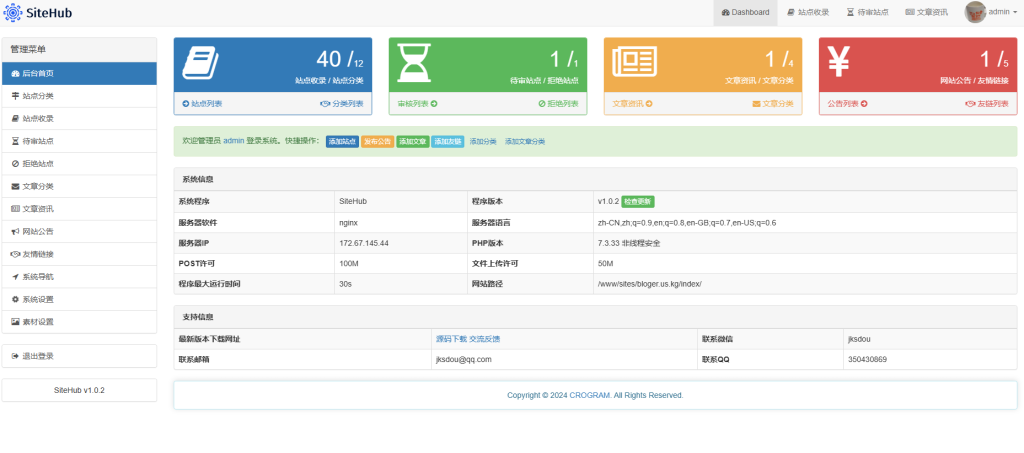Screen dimensions: 1024x453
Task: Click the 添加分类 quick link
Action: 483,142
